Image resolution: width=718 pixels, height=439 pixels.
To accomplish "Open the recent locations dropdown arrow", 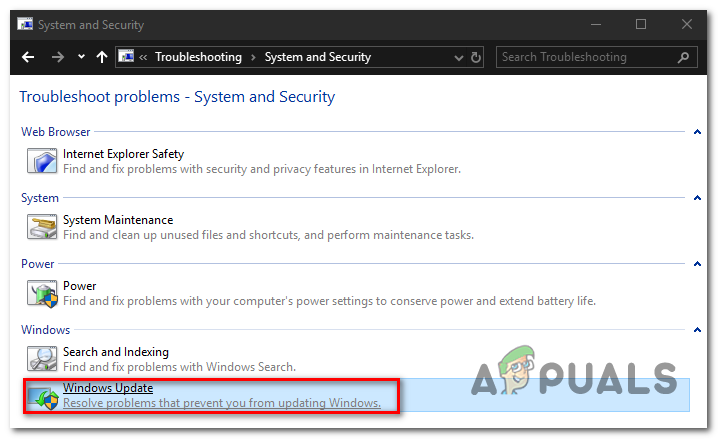I will 81,57.
